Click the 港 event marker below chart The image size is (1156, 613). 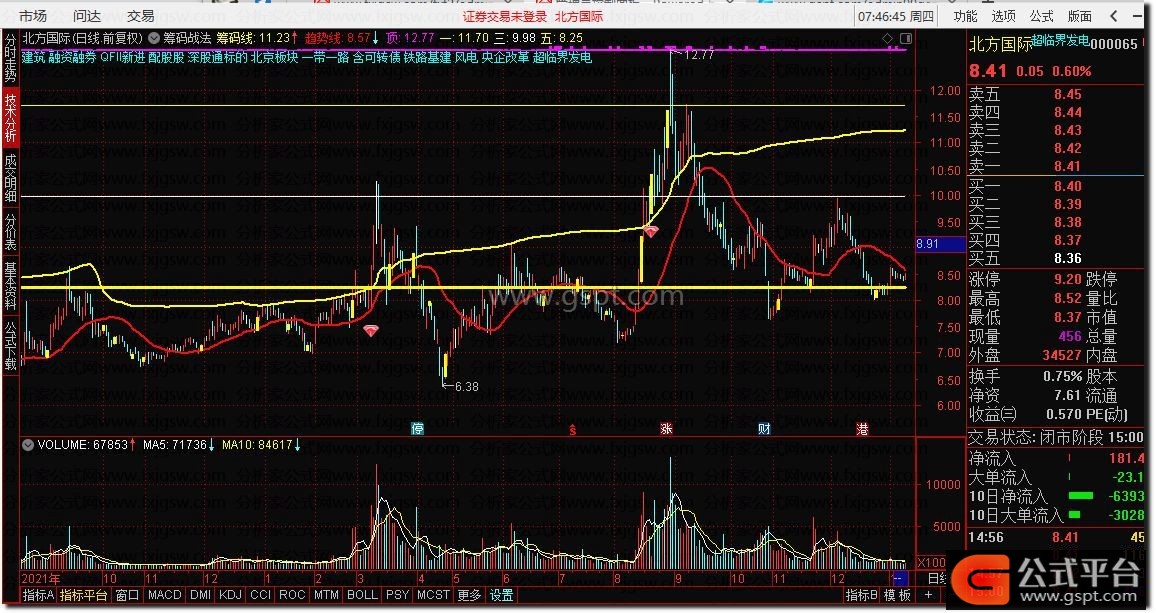coord(862,429)
